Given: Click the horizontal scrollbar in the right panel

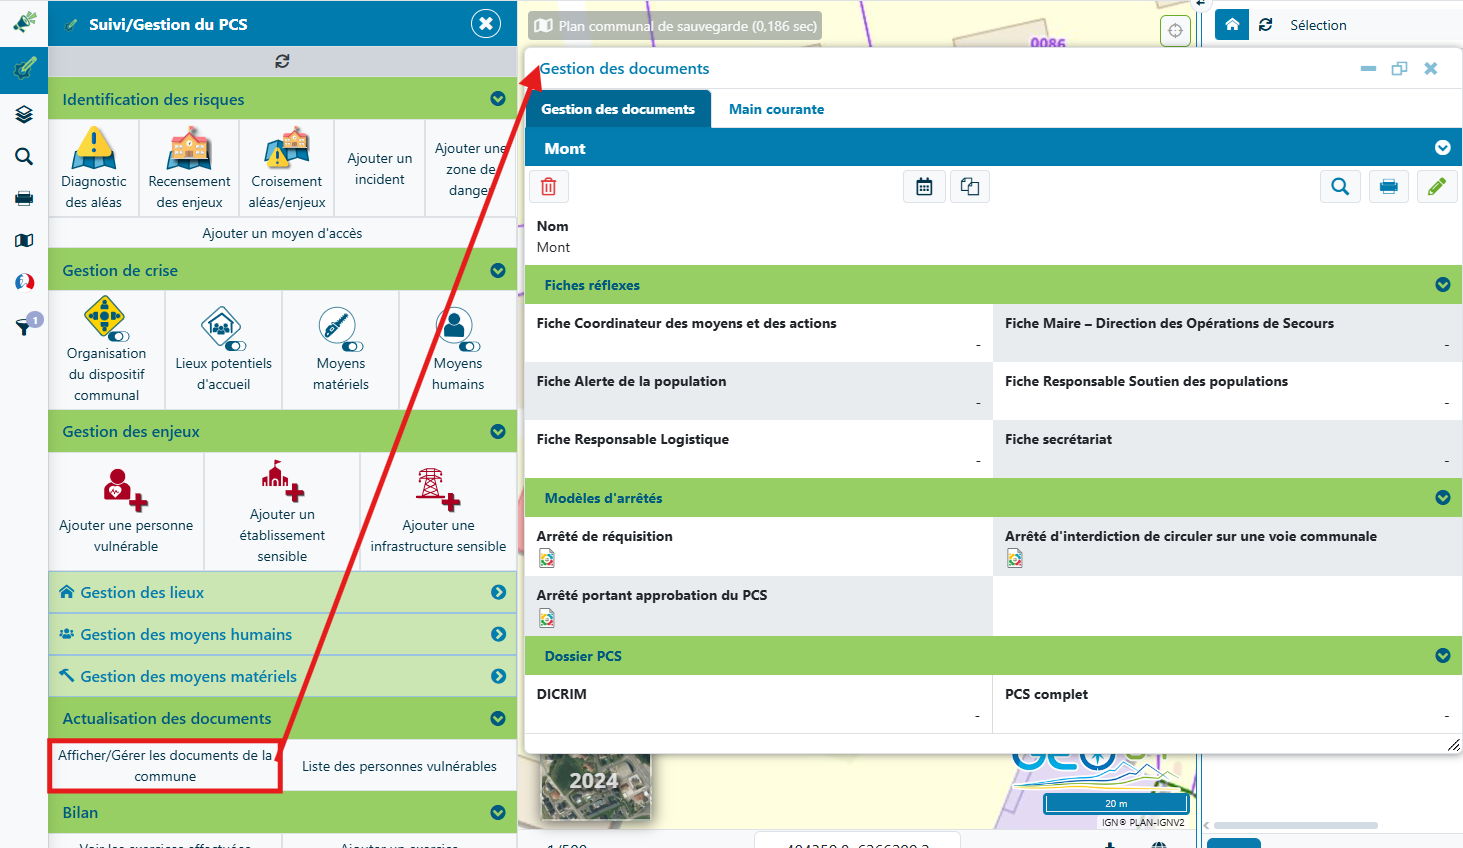Looking at the screenshot, I should (x=1296, y=825).
